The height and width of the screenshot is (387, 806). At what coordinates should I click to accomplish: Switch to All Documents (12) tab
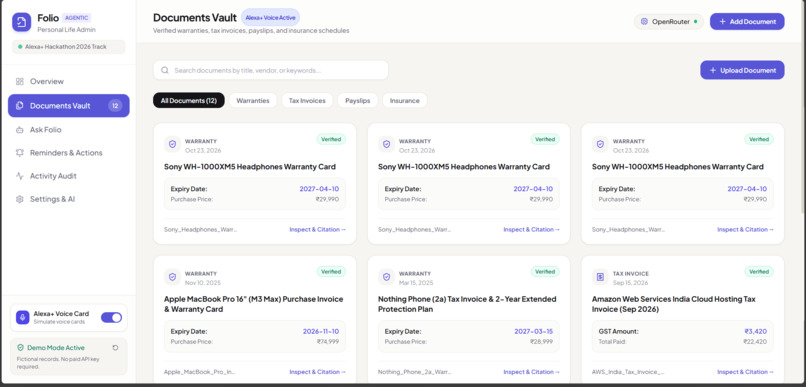189,101
